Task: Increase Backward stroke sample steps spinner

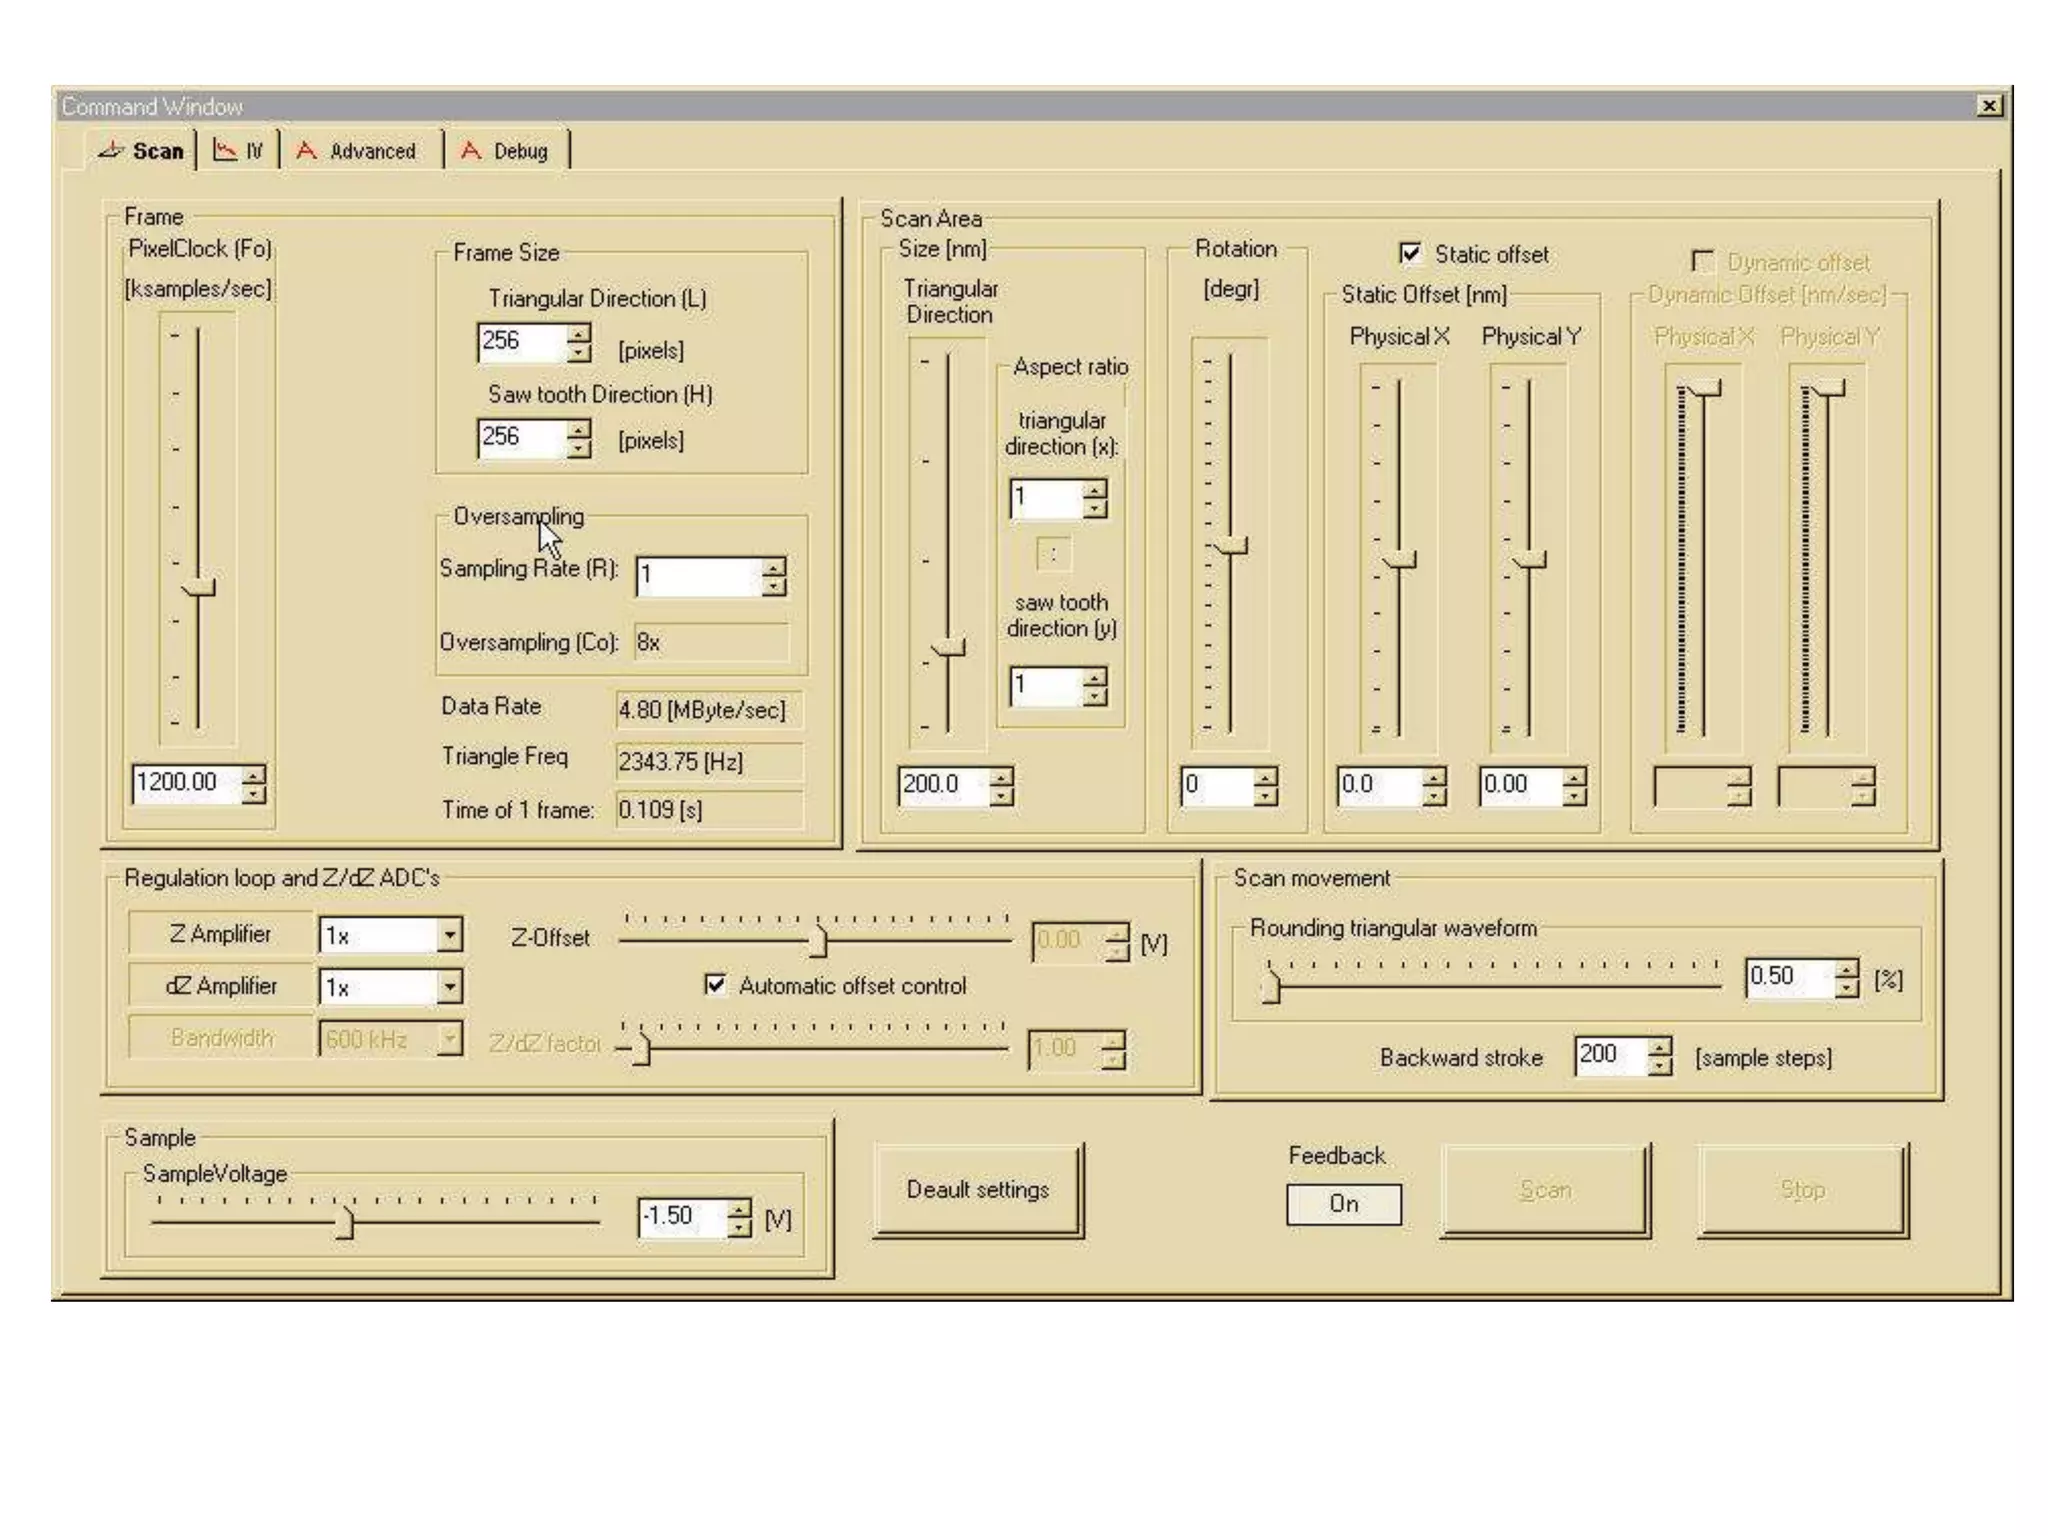Action: click(x=1660, y=1046)
